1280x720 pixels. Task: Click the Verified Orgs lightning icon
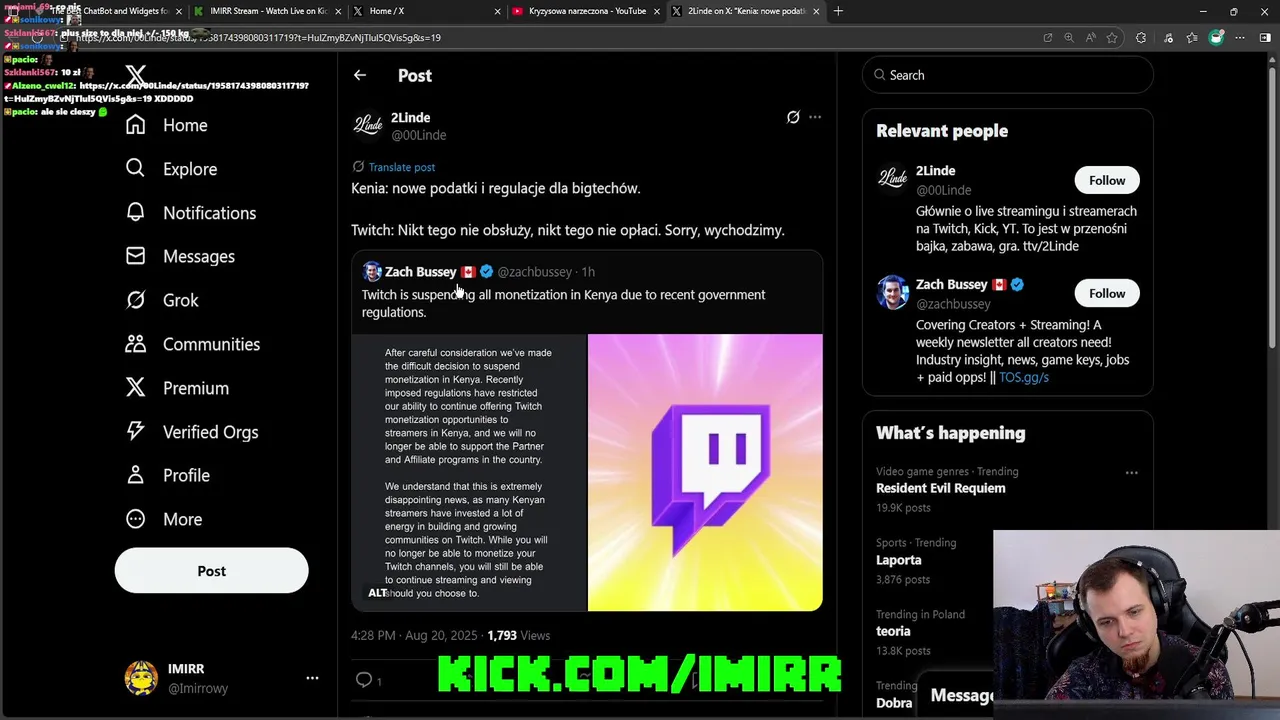135,431
